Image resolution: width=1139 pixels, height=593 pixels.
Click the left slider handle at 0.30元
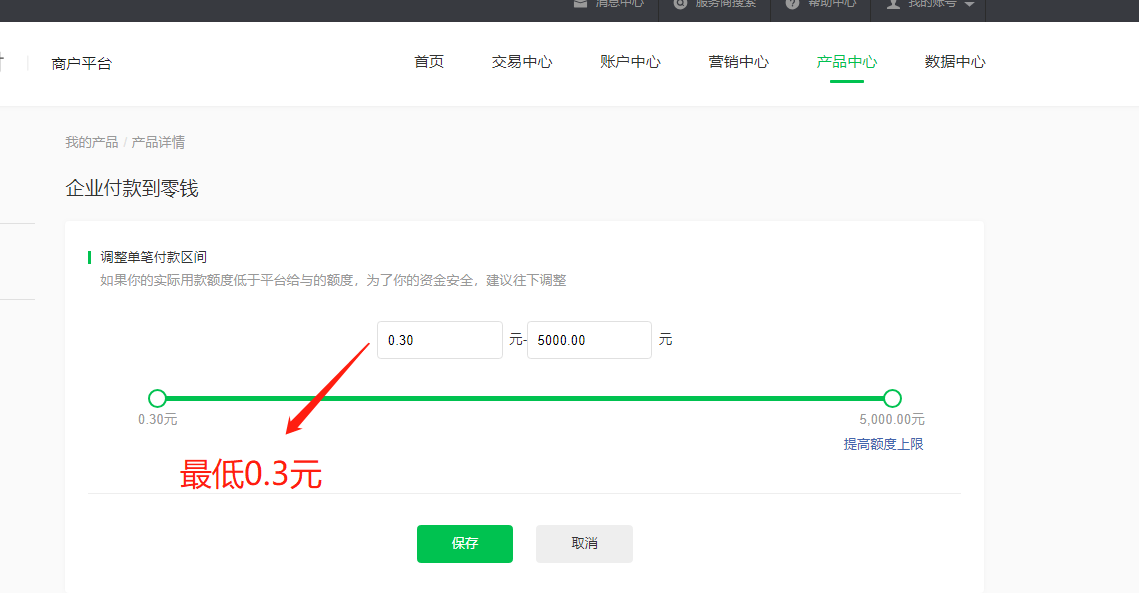(x=157, y=398)
